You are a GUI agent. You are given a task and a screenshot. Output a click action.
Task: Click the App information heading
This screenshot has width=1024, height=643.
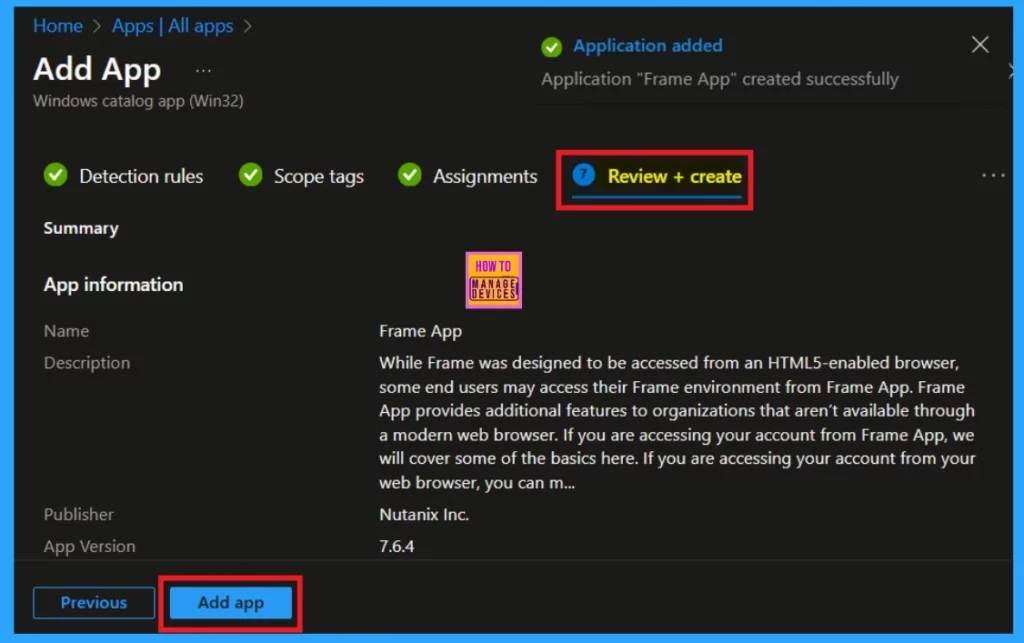point(114,285)
